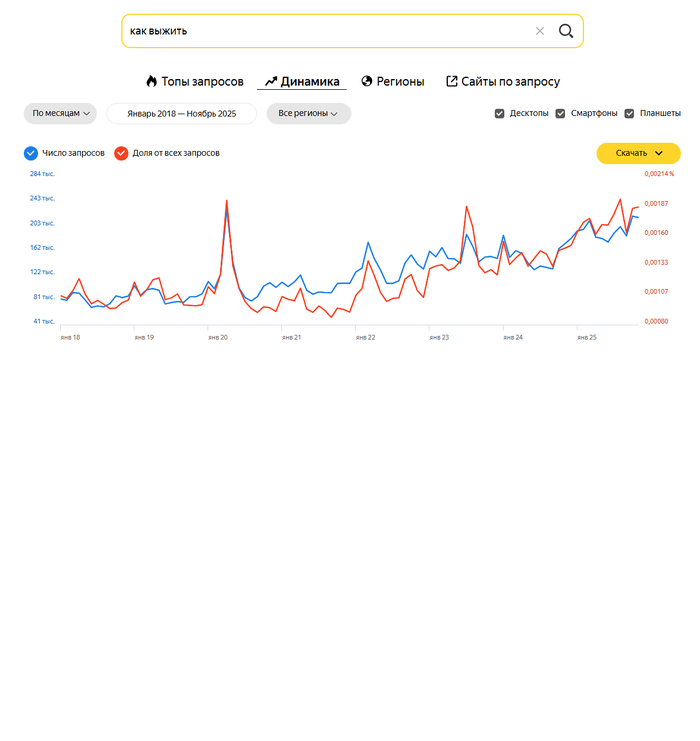
Task: Click the date range Январь 2018 — Ноябрь 2025
Action: (x=181, y=114)
